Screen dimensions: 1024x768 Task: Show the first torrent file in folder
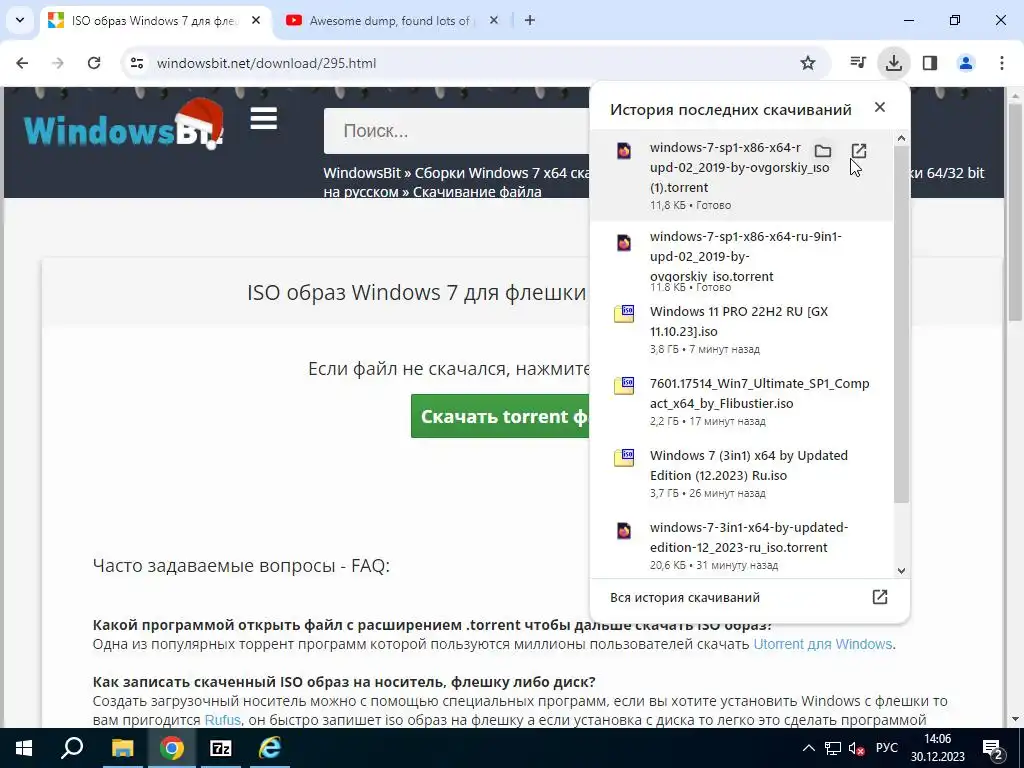point(823,152)
